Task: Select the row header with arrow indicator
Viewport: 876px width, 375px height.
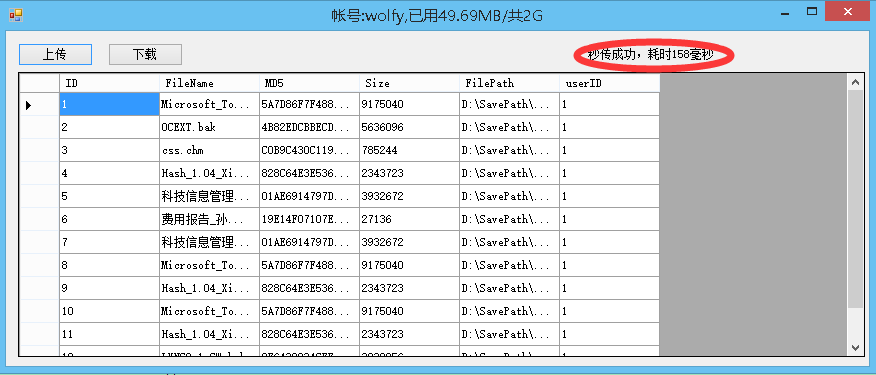Action: coord(39,104)
